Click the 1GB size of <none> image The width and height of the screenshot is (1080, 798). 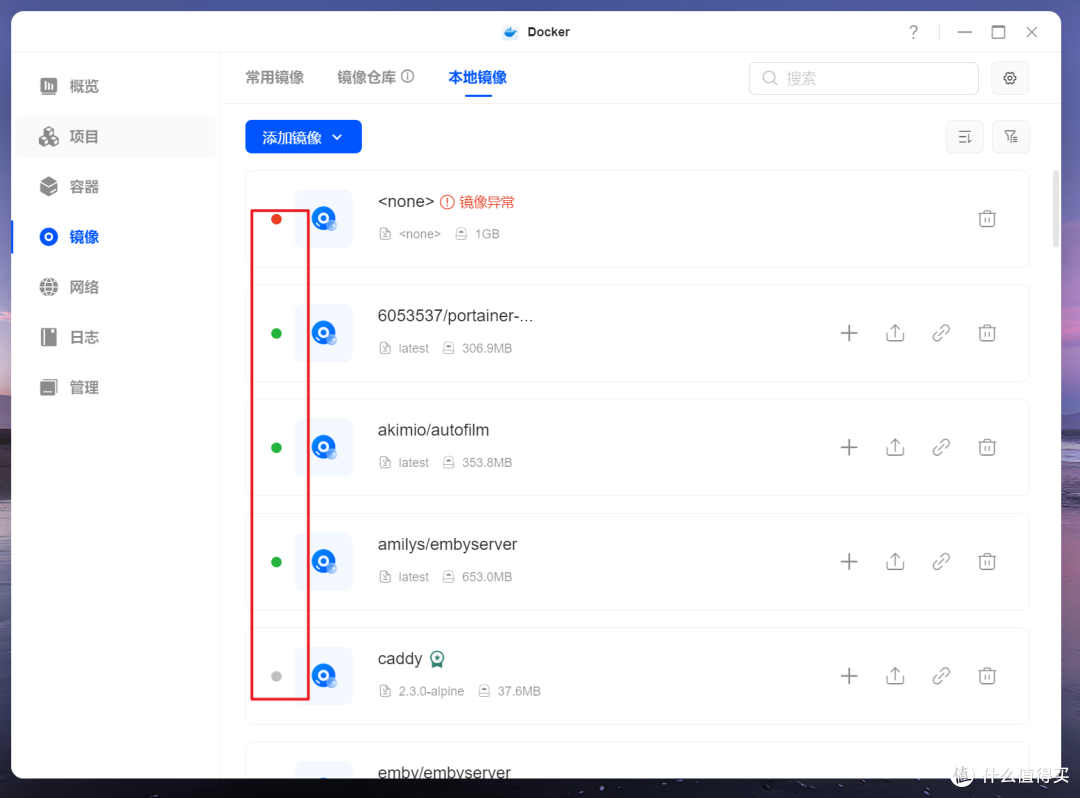click(487, 234)
